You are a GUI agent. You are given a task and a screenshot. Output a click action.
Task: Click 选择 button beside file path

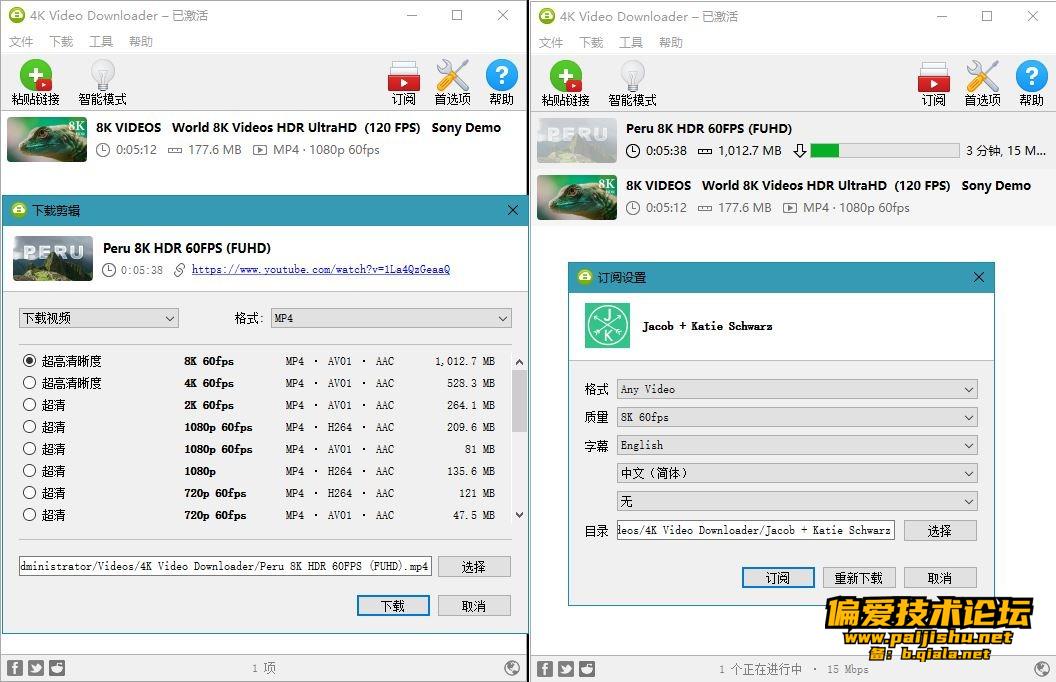pos(474,567)
